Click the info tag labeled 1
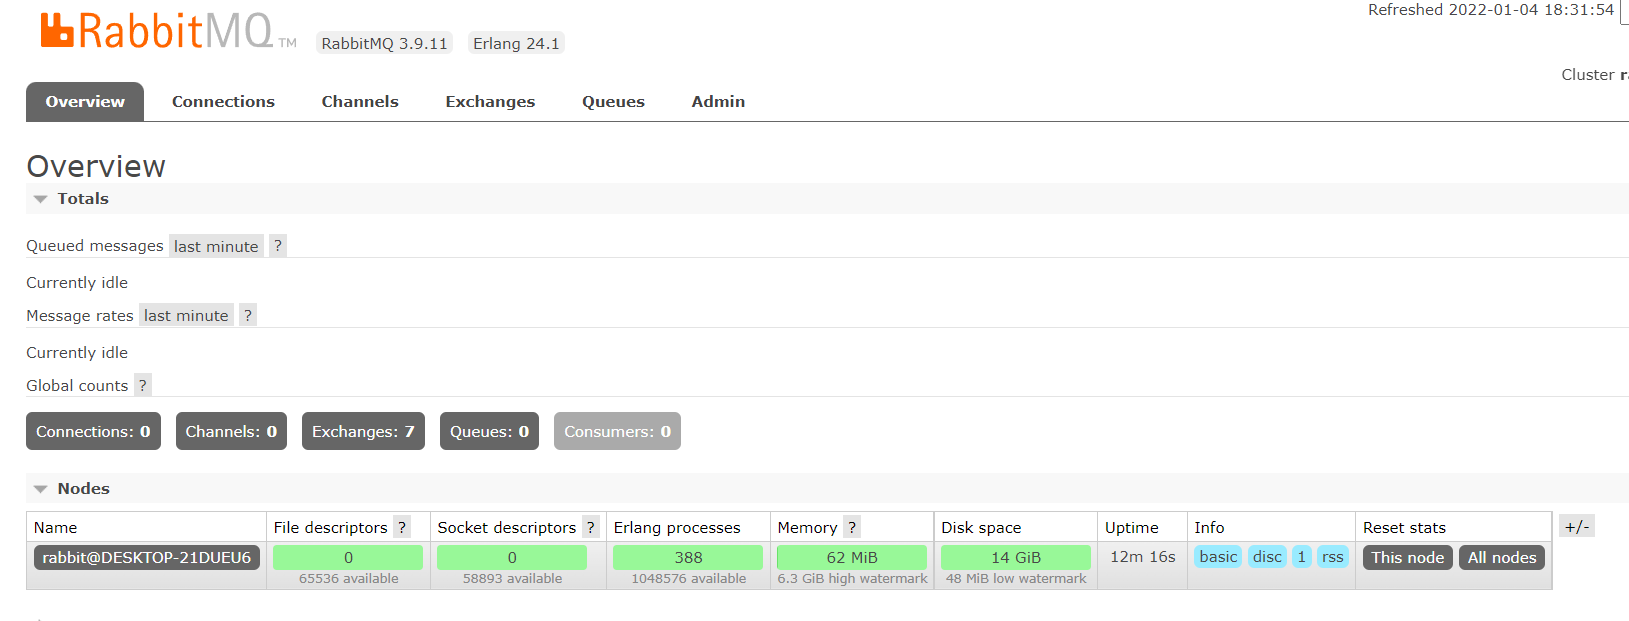1629x621 pixels. point(1301,557)
